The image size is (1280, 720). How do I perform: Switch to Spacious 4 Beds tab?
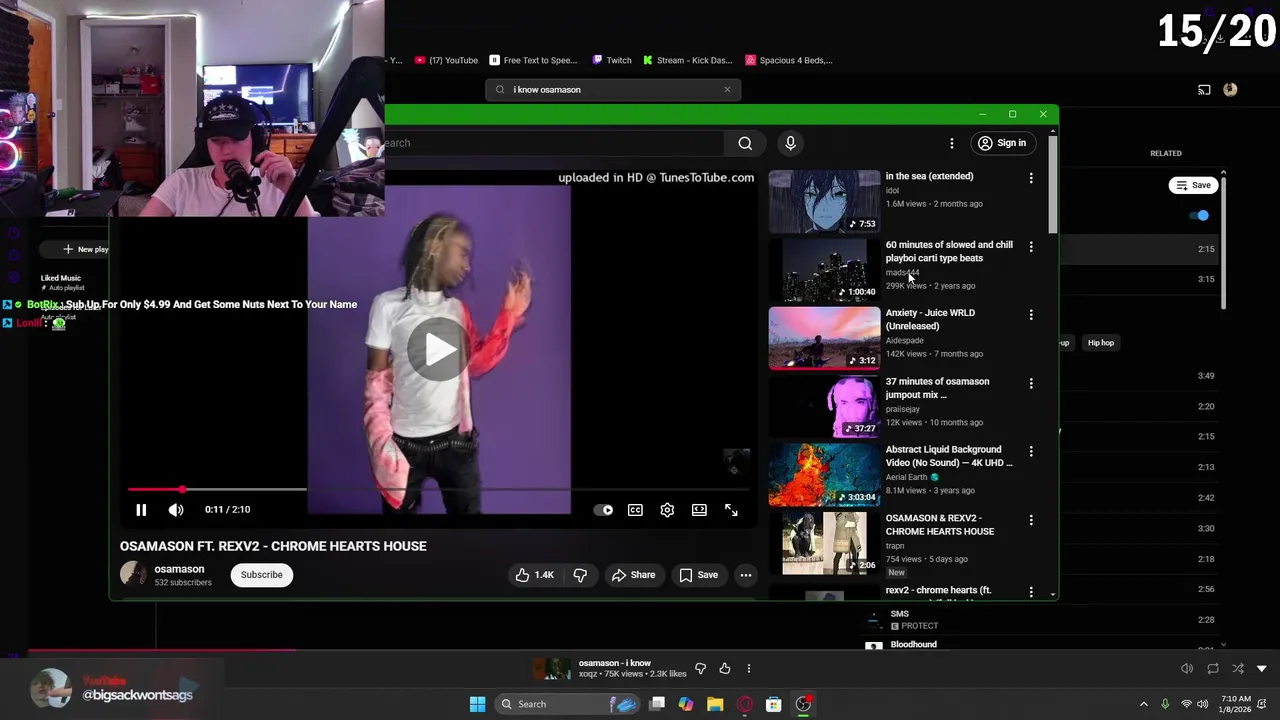point(789,60)
